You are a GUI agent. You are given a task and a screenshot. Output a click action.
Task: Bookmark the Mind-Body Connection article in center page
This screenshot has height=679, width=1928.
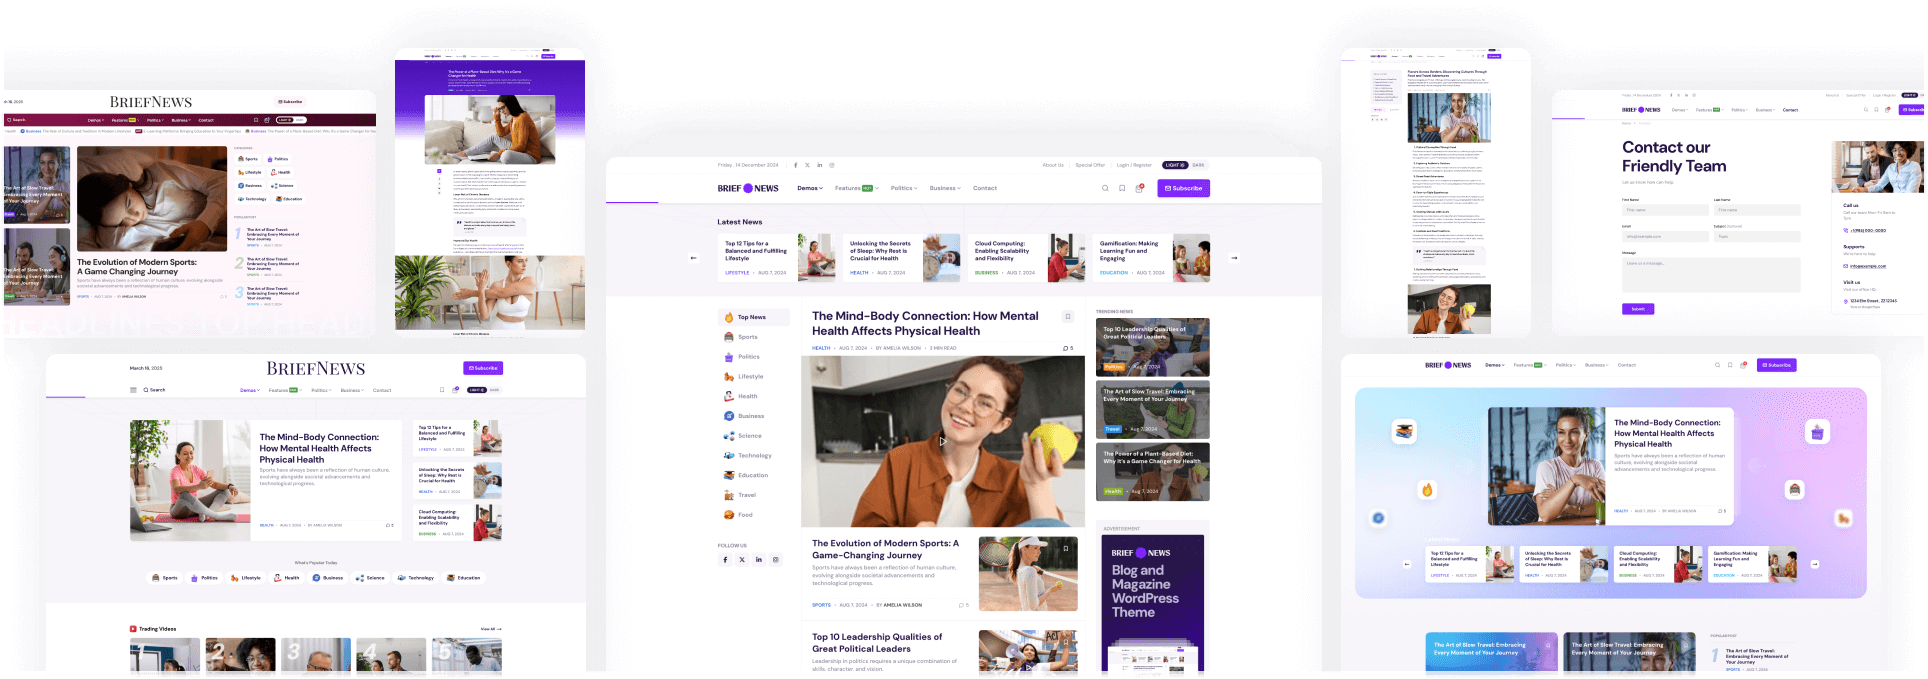point(1068,317)
